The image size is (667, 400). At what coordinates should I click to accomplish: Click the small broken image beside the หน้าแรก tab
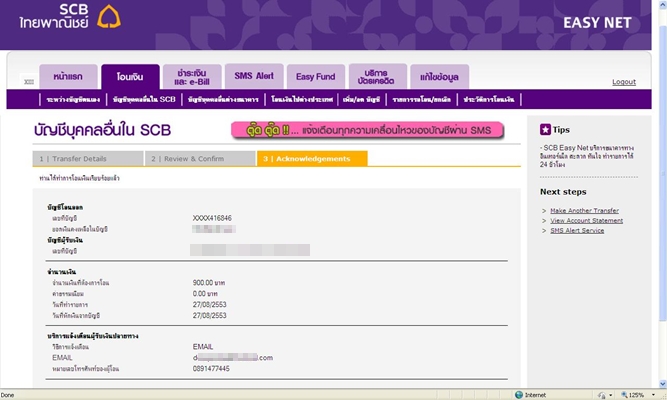pyautogui.click(x=29, y=81)
